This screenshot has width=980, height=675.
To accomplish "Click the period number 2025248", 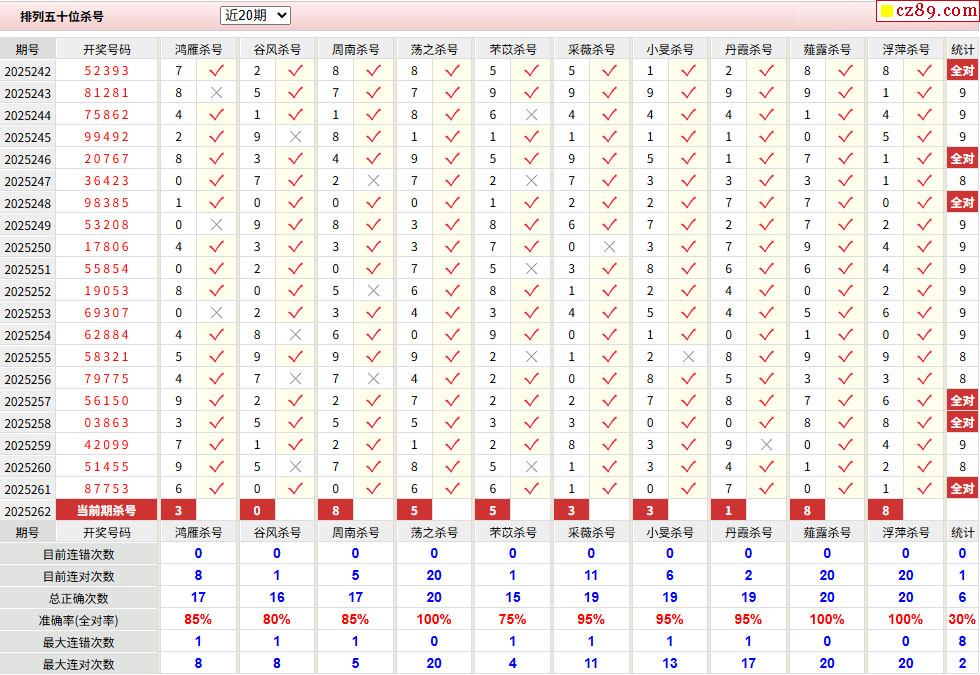I will [x=28, y=204].
